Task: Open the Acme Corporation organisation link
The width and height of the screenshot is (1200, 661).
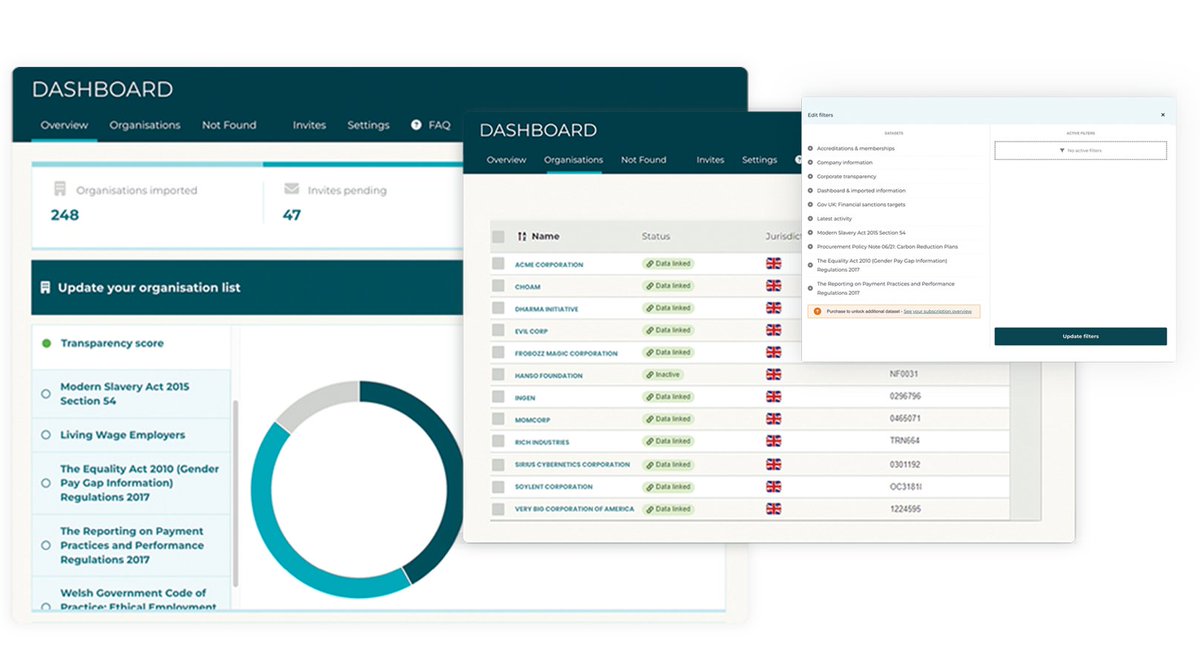Action: (549, 265)
